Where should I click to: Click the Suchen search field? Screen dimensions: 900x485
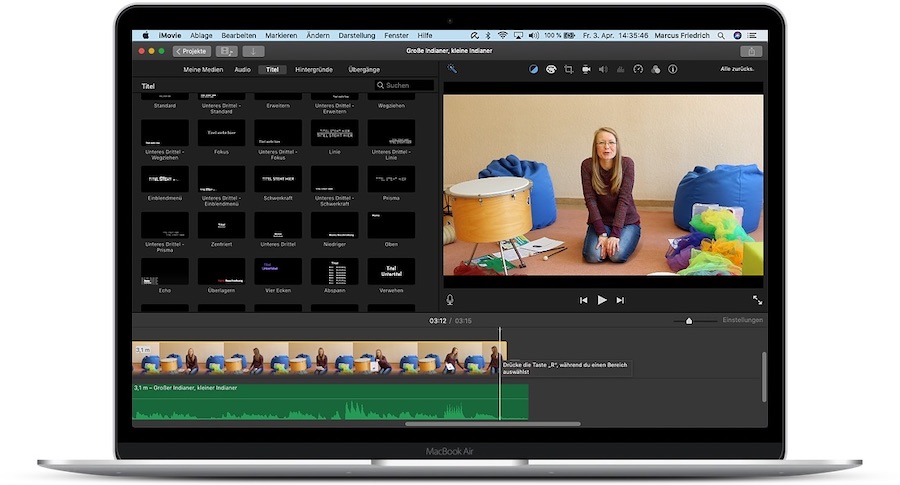[x=405, y=85]
